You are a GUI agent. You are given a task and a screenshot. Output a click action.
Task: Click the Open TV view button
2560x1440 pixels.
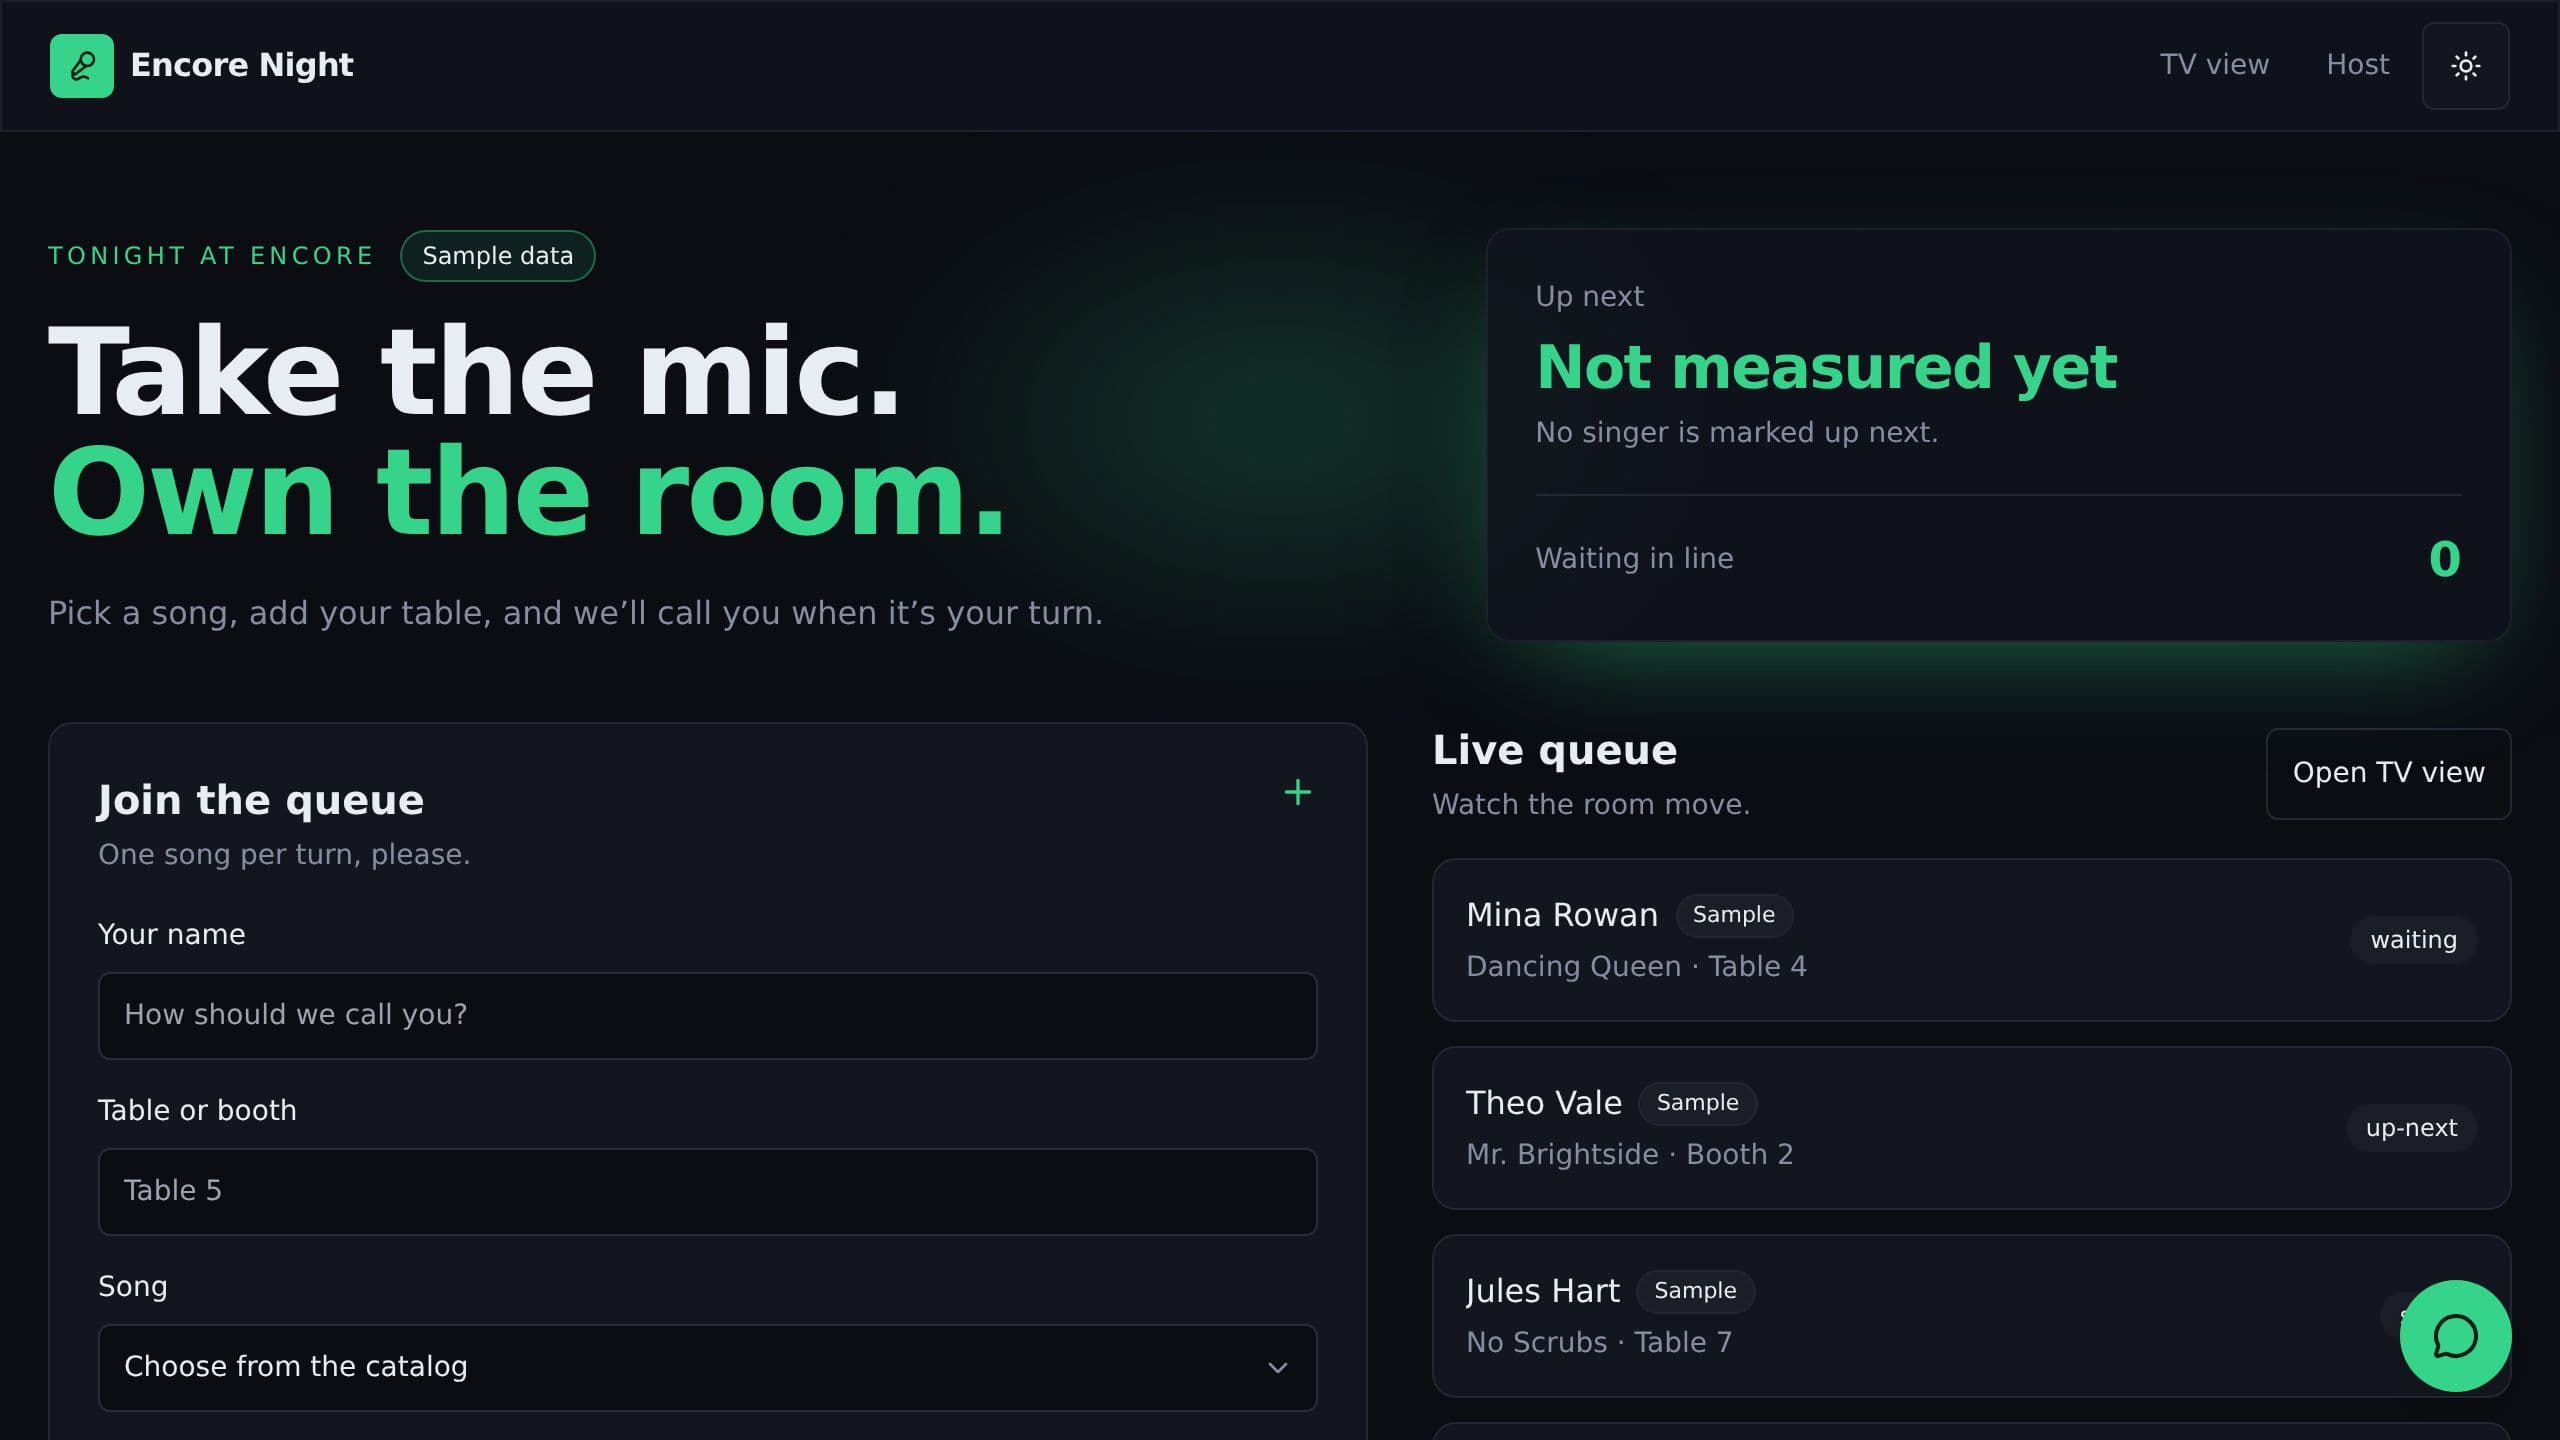point(2388,773)
